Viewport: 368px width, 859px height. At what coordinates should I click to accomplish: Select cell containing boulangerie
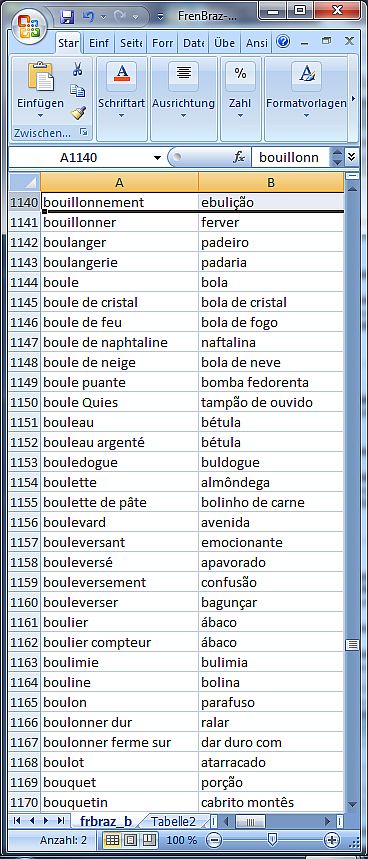(119, 262)
